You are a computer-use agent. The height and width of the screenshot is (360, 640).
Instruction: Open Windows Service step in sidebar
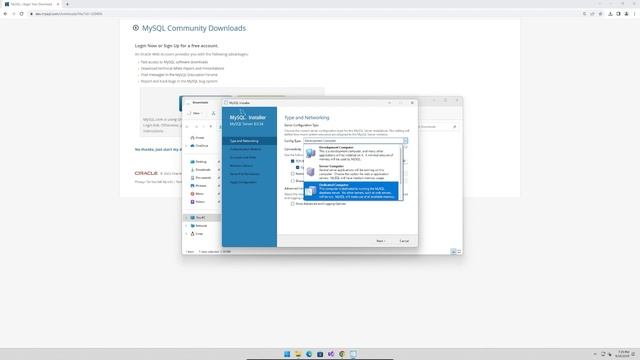point(242,165)
